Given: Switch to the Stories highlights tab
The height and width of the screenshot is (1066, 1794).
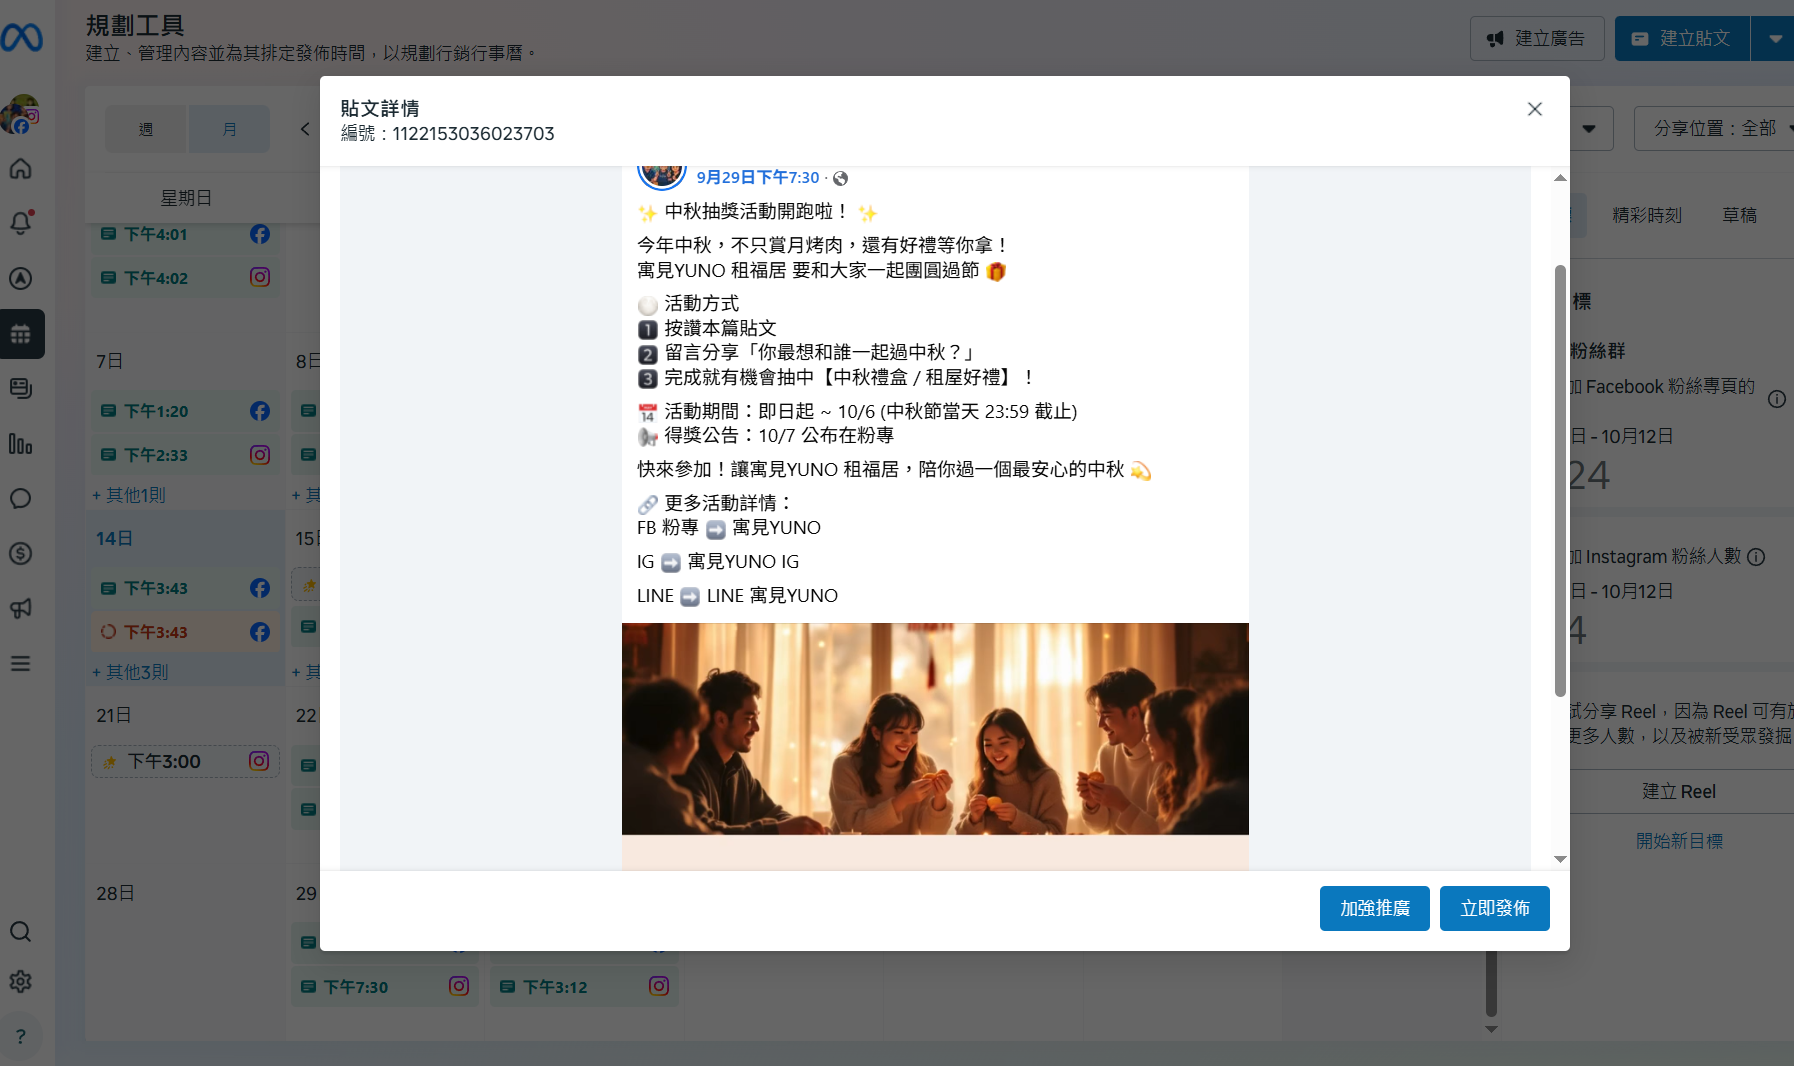Looking at the screenshot, I should [x=1646, y=215].
